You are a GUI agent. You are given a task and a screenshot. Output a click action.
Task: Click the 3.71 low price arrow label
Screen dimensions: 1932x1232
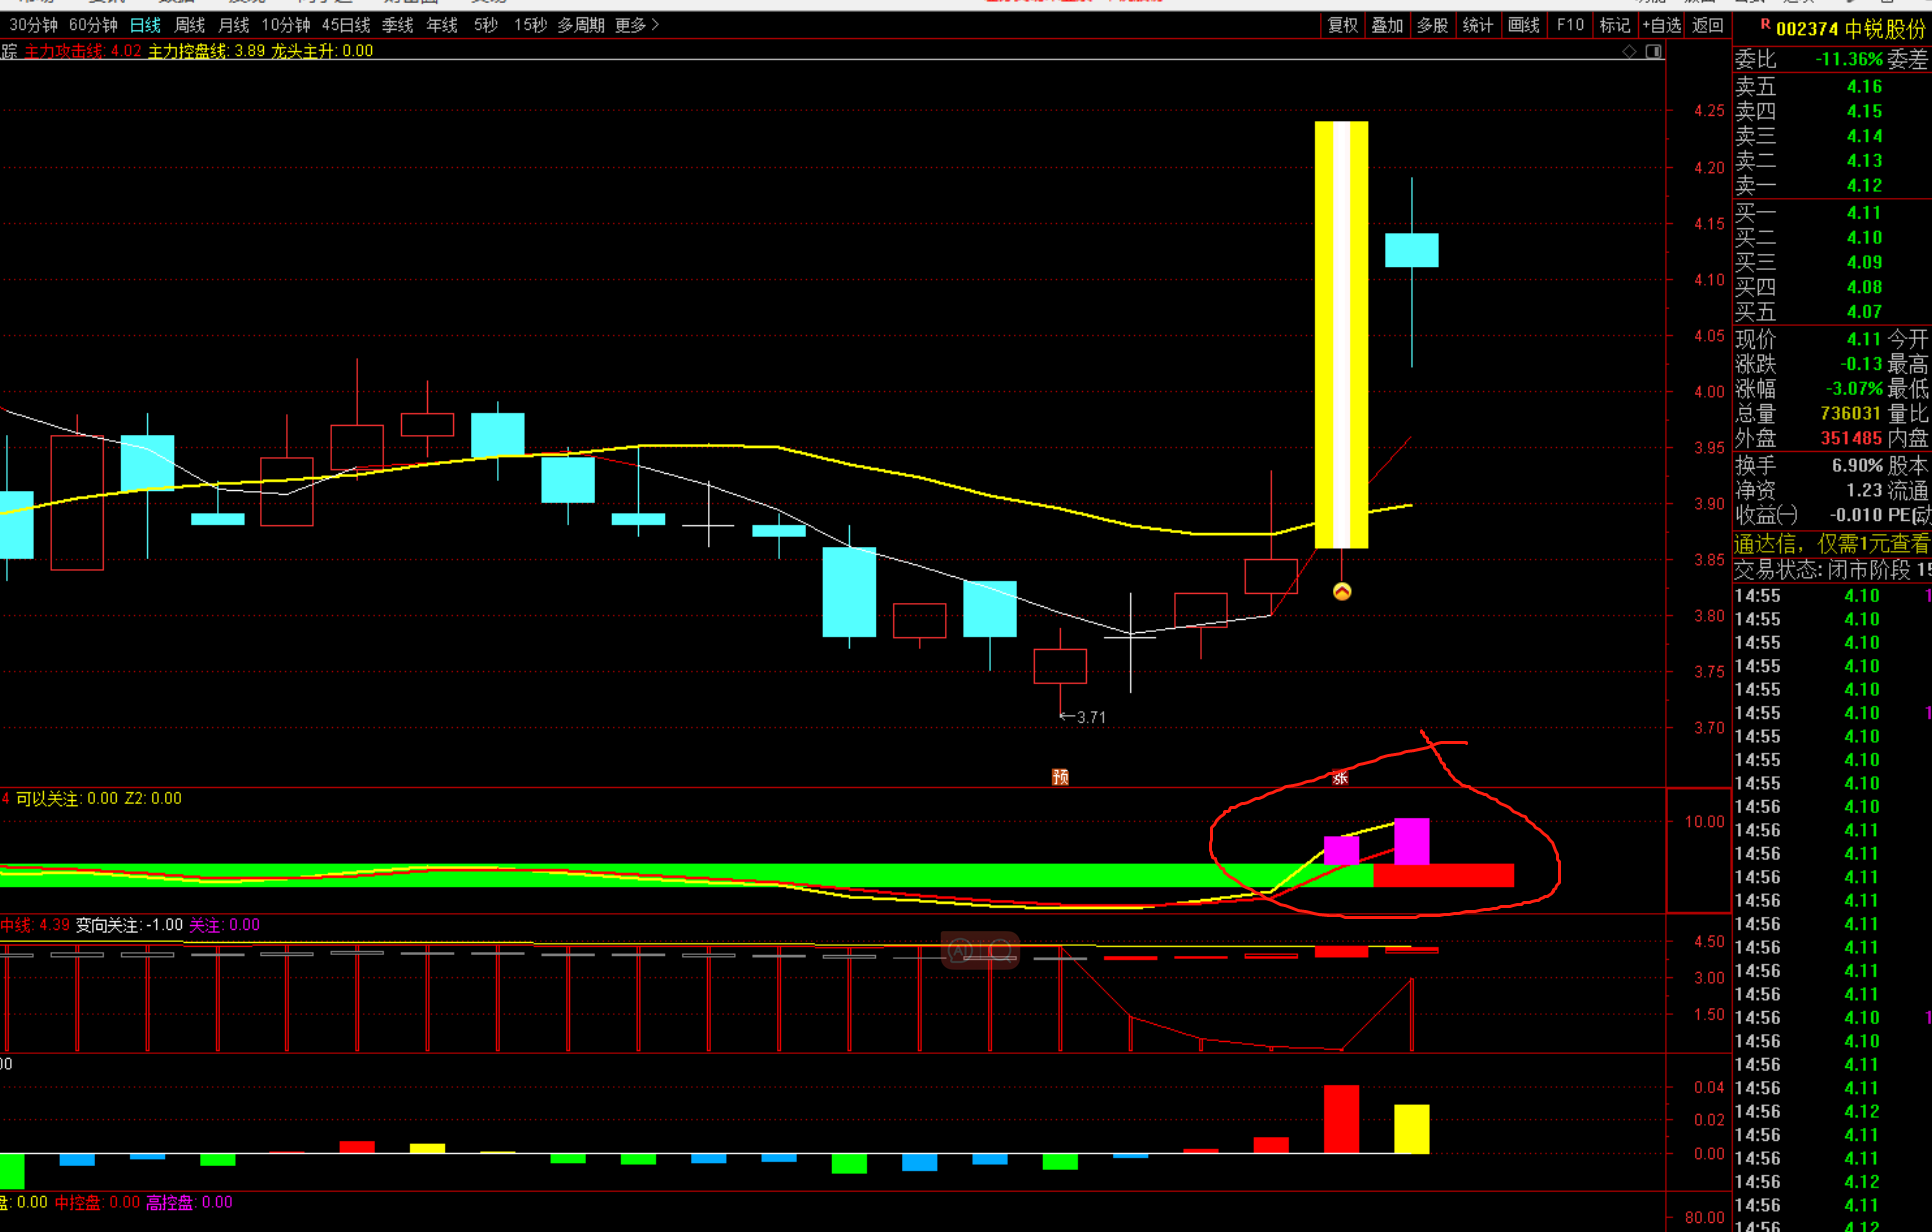coord(1083,717)
